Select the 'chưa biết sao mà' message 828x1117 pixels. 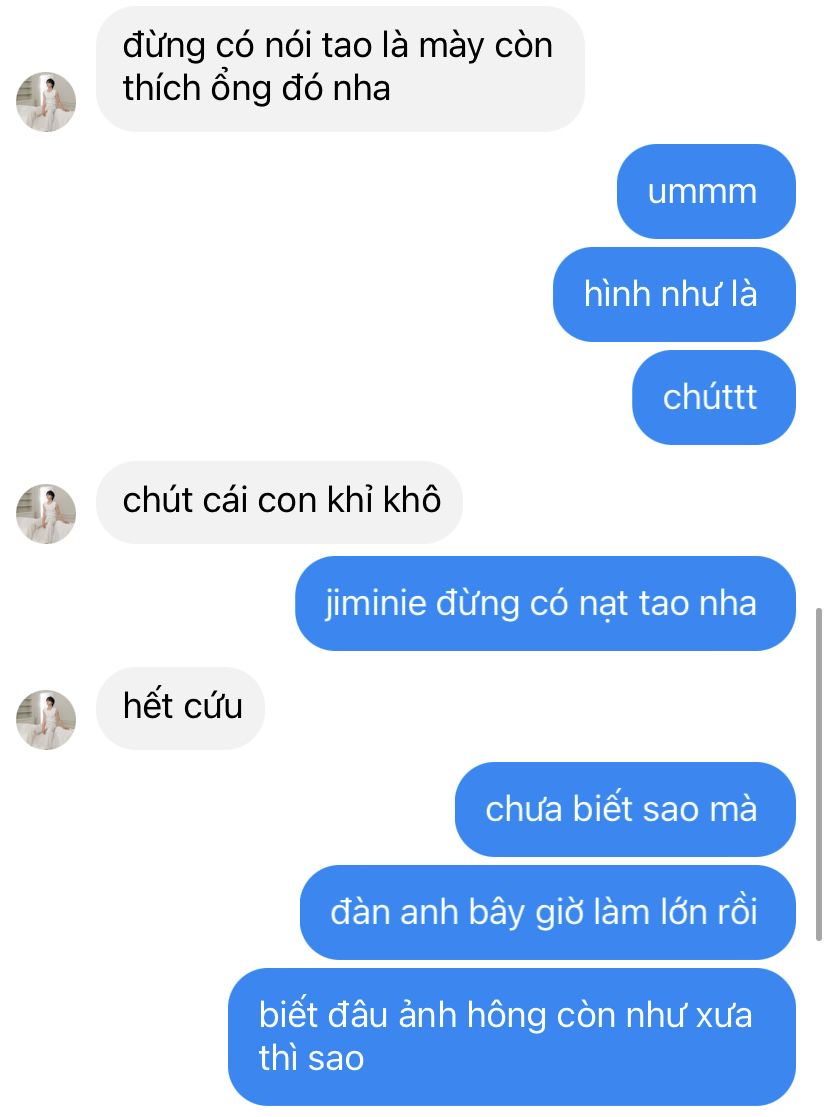(x=625, y=809)
